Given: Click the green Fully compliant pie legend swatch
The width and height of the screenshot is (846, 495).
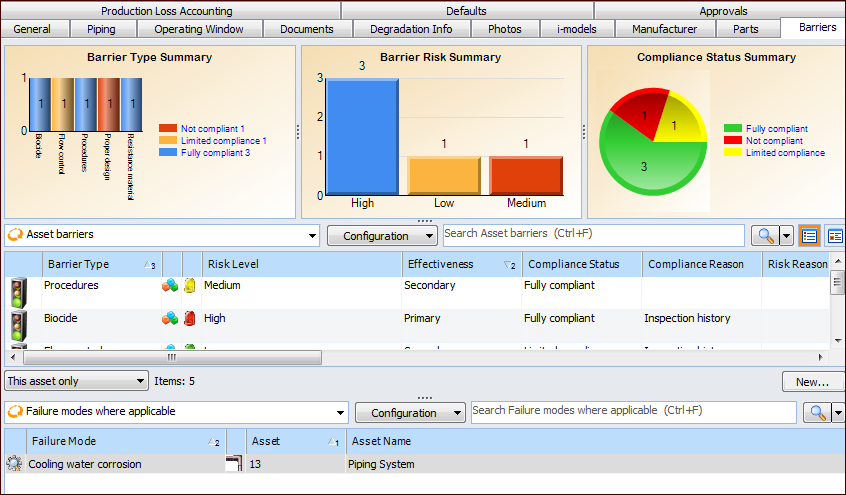Looking at the screenshot, I should coord(733,128).
